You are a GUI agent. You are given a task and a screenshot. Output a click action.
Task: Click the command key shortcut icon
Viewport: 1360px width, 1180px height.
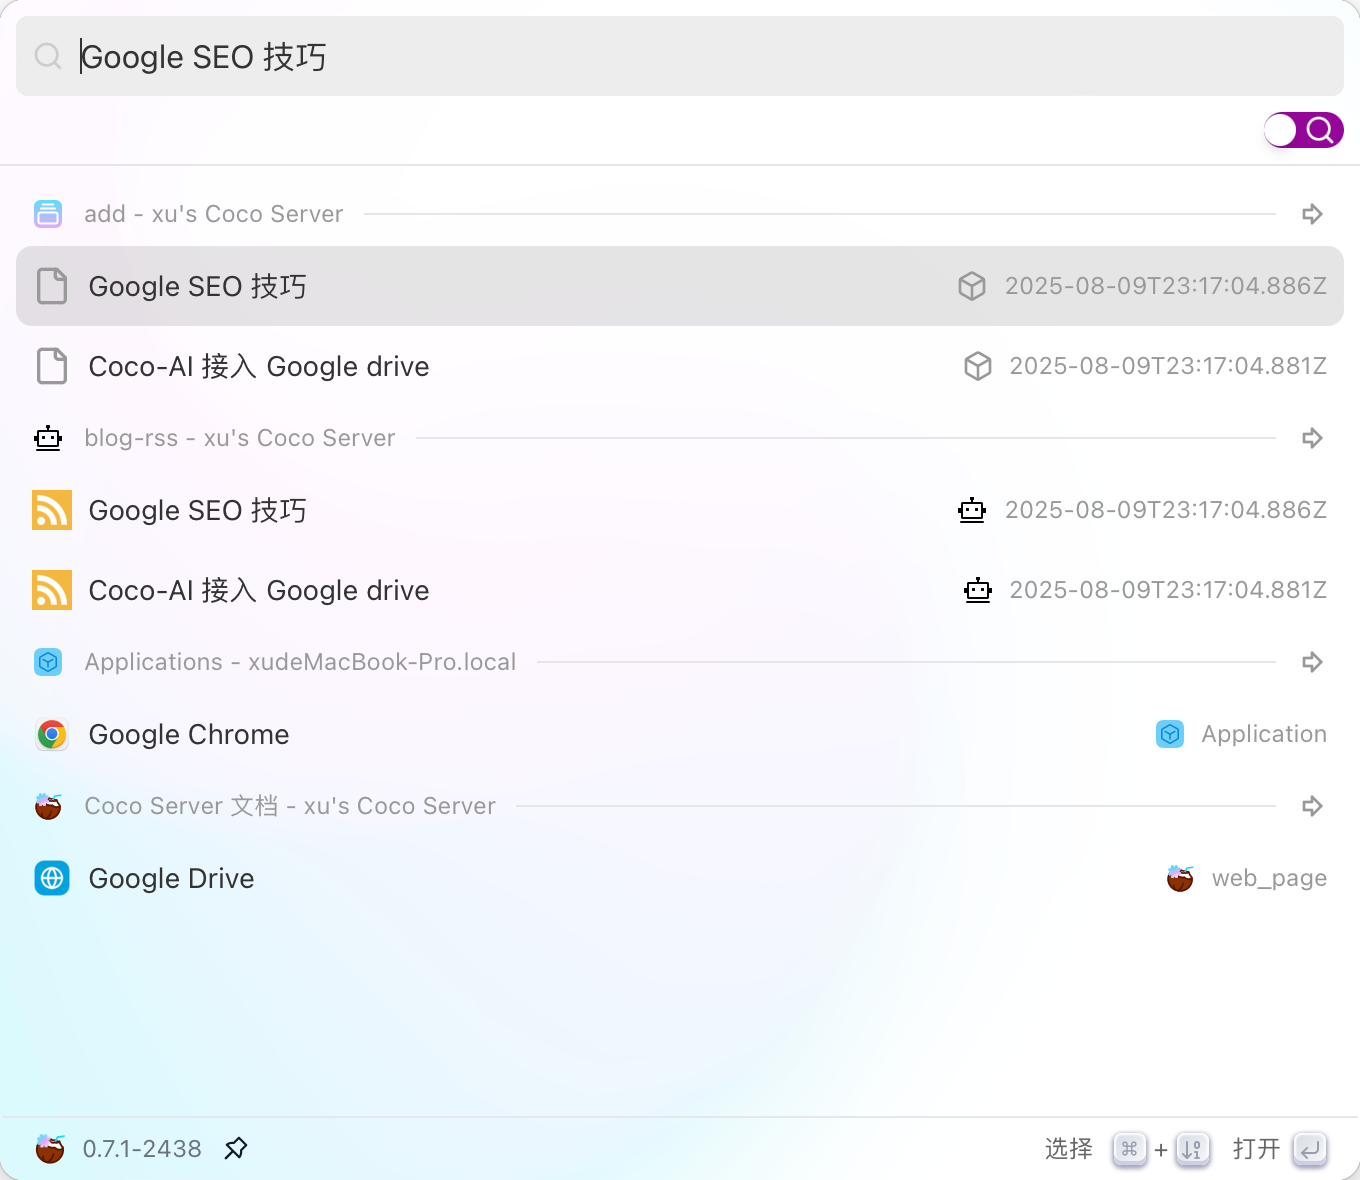[x=1129, y=1149]
